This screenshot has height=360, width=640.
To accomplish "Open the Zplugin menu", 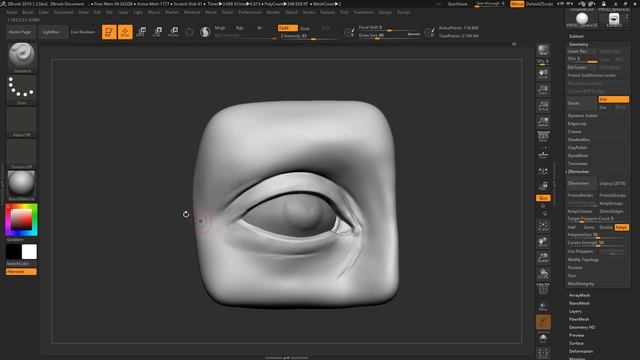I will tap(385, 12).
